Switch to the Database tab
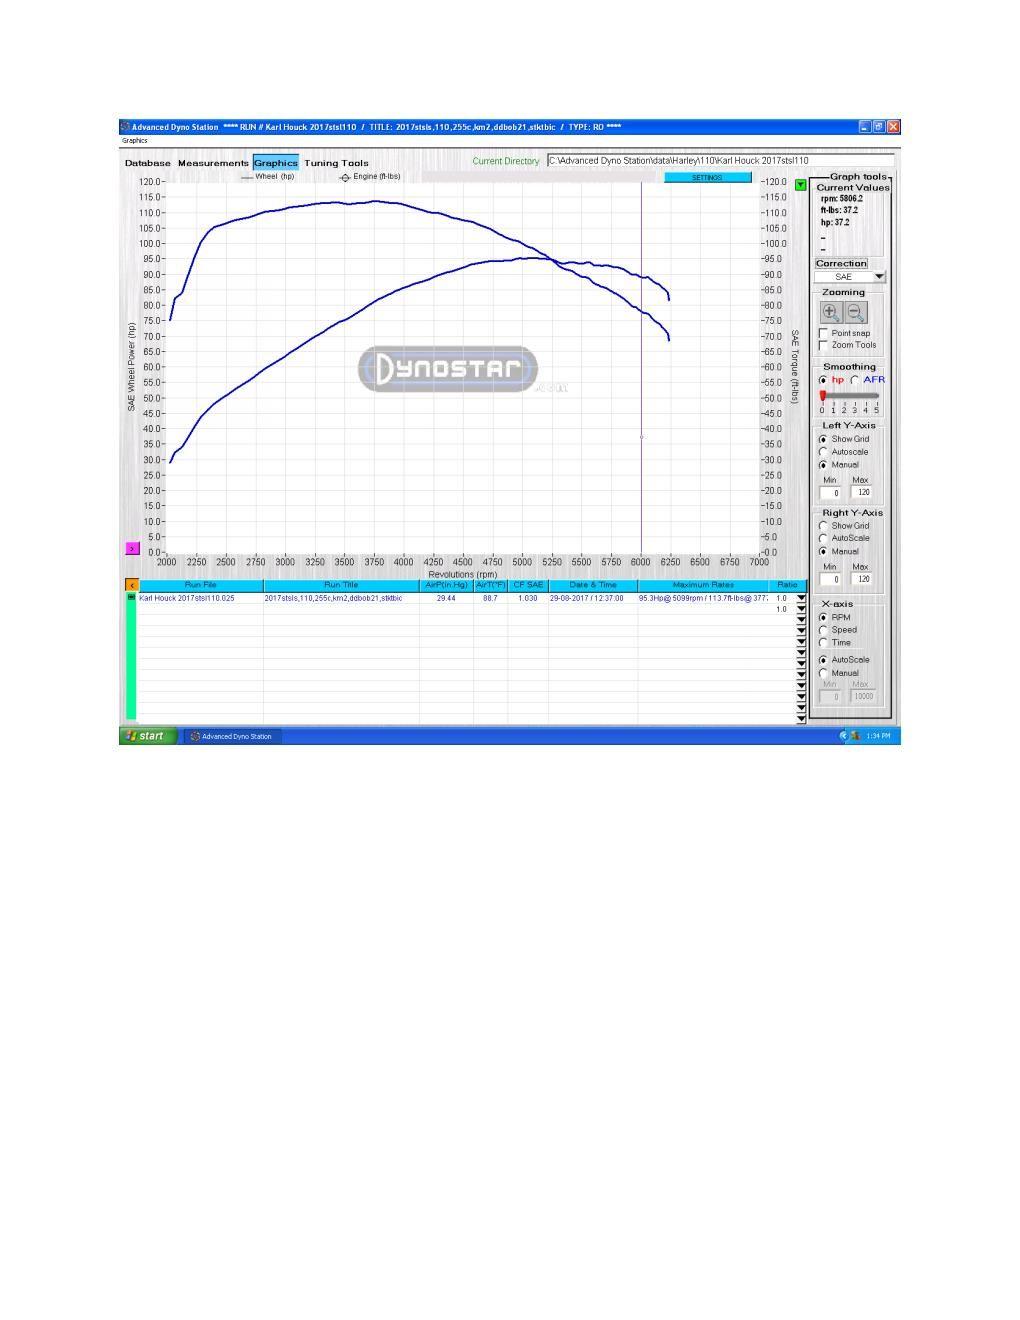1020x1320 pixels. point(147,163)
